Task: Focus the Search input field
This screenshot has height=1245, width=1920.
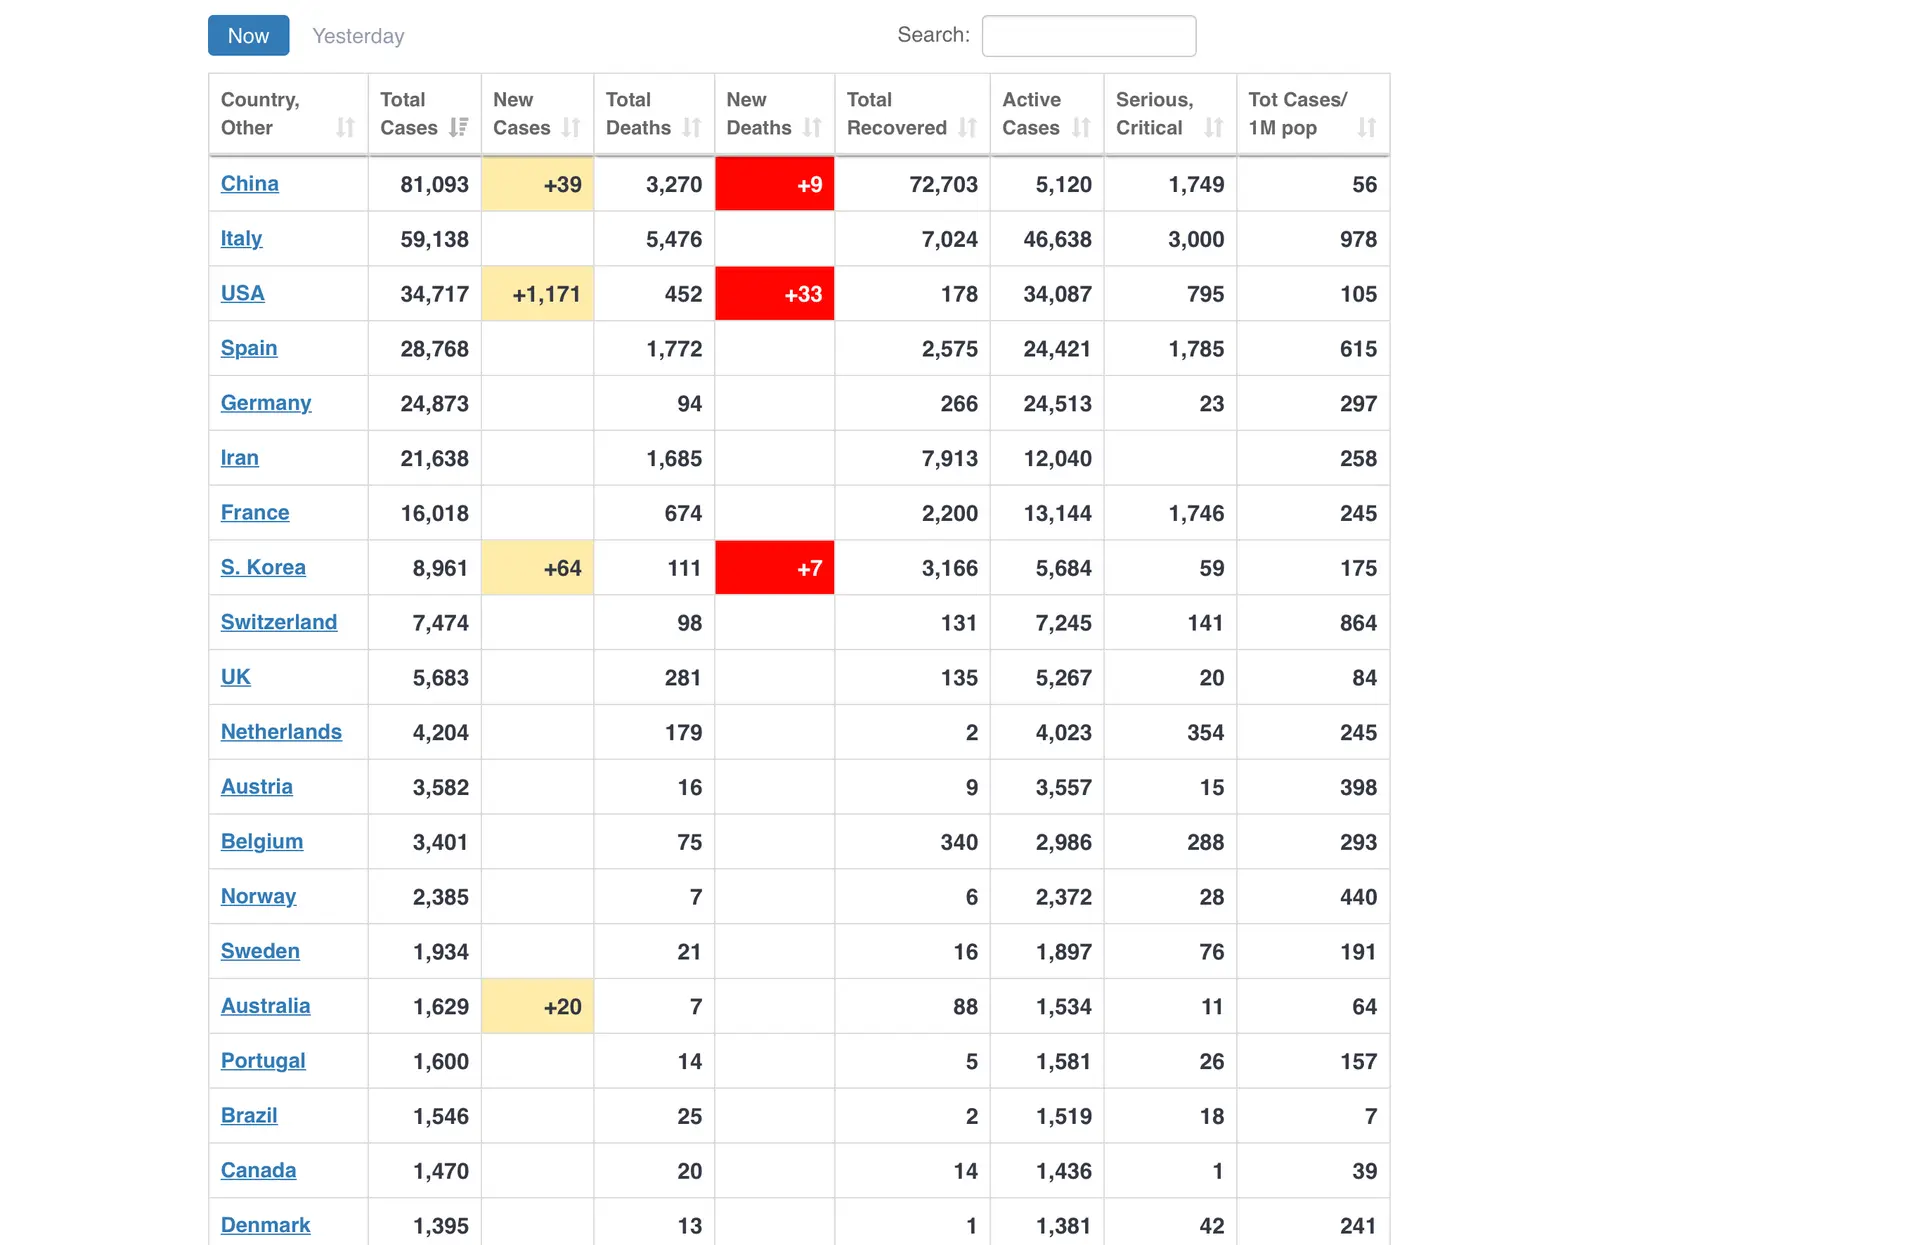Action: pos(1089,36)
